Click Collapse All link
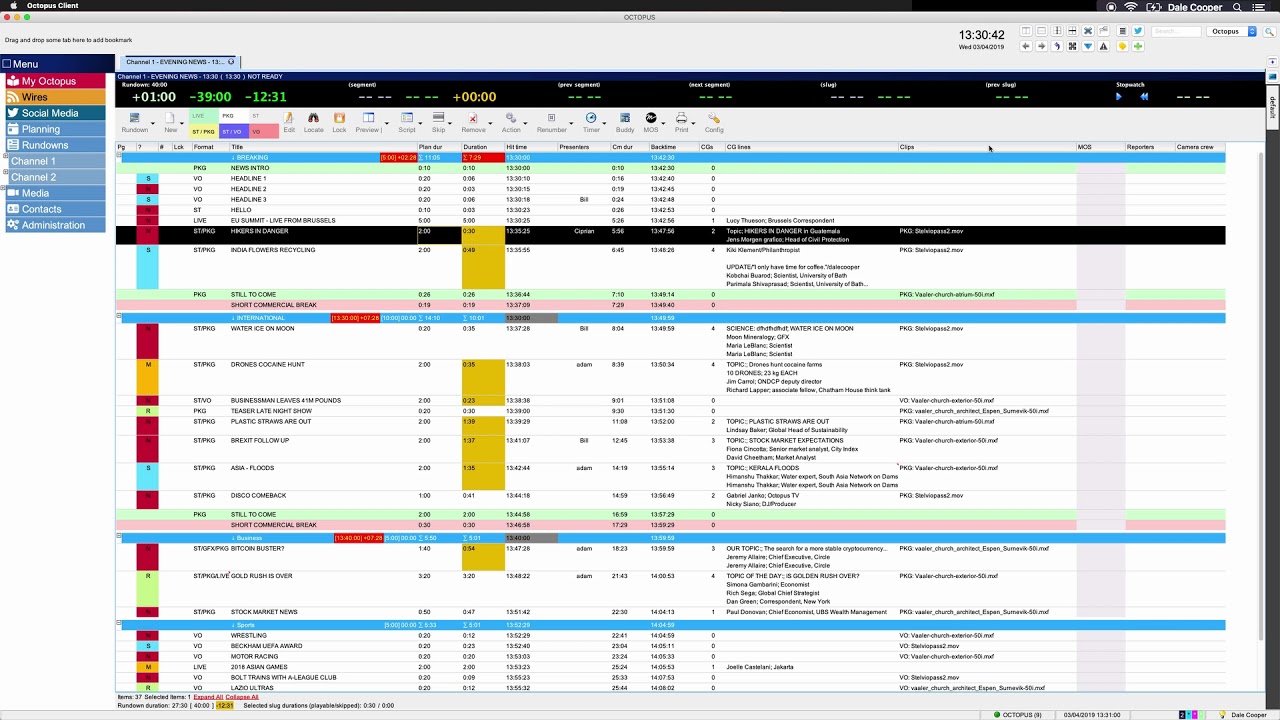The height and width of the screenshot is (720, 1280). 241,696
